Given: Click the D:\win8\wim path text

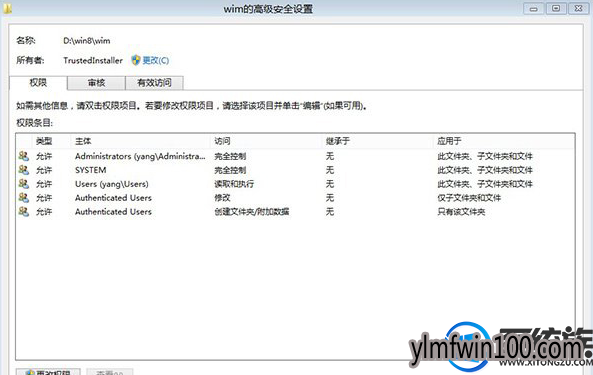Looking at the screenshot, I should tap(87, 40).
